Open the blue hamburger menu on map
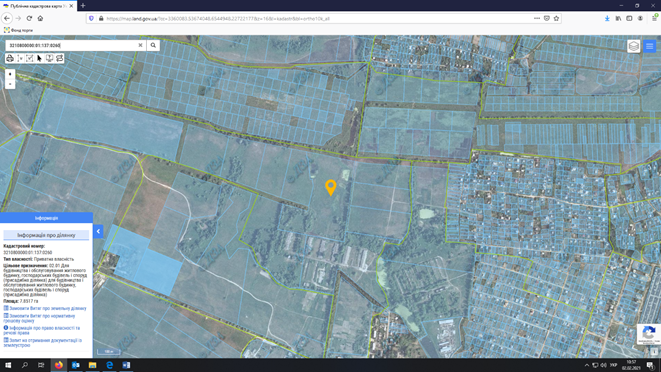Image resolution: width=661 pixels, height=372 pixels. pyautogui.click(x=649, y=46)
